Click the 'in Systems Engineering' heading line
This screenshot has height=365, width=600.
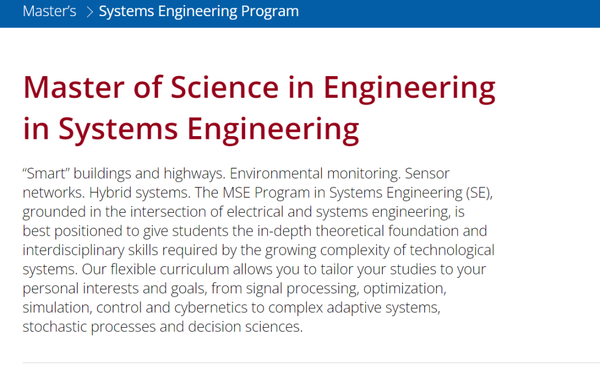tap(191, 129)
